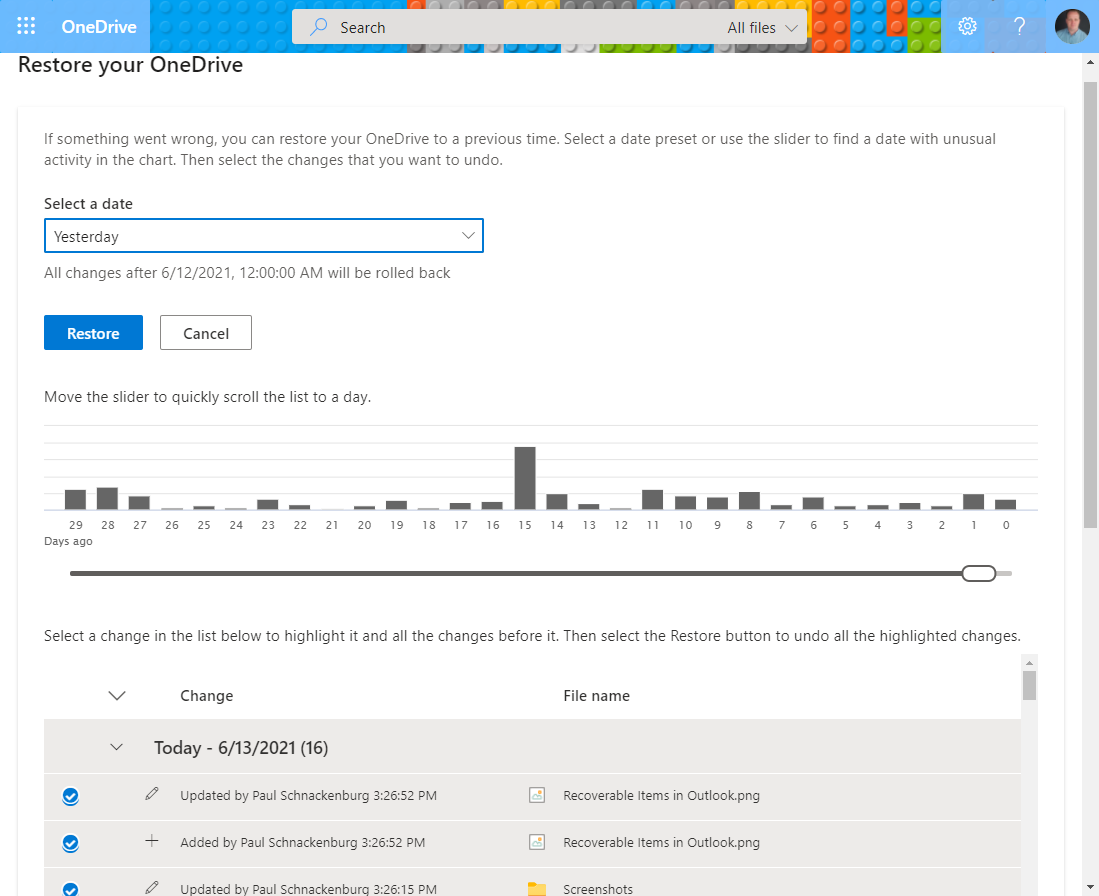The image size is (1099, 896).
Task: Open the user profile picture menu
Action: point(1072,27)
